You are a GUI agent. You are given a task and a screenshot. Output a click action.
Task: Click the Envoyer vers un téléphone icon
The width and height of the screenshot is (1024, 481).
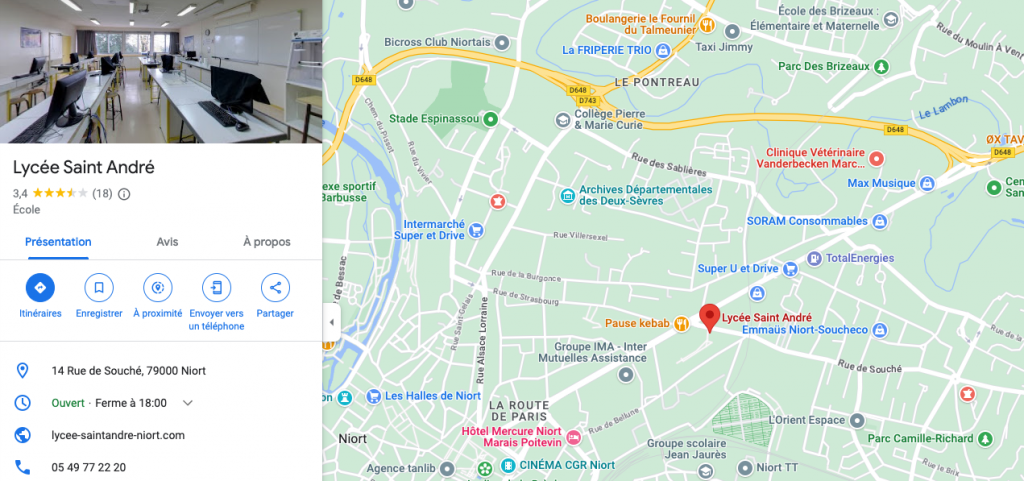216,287
